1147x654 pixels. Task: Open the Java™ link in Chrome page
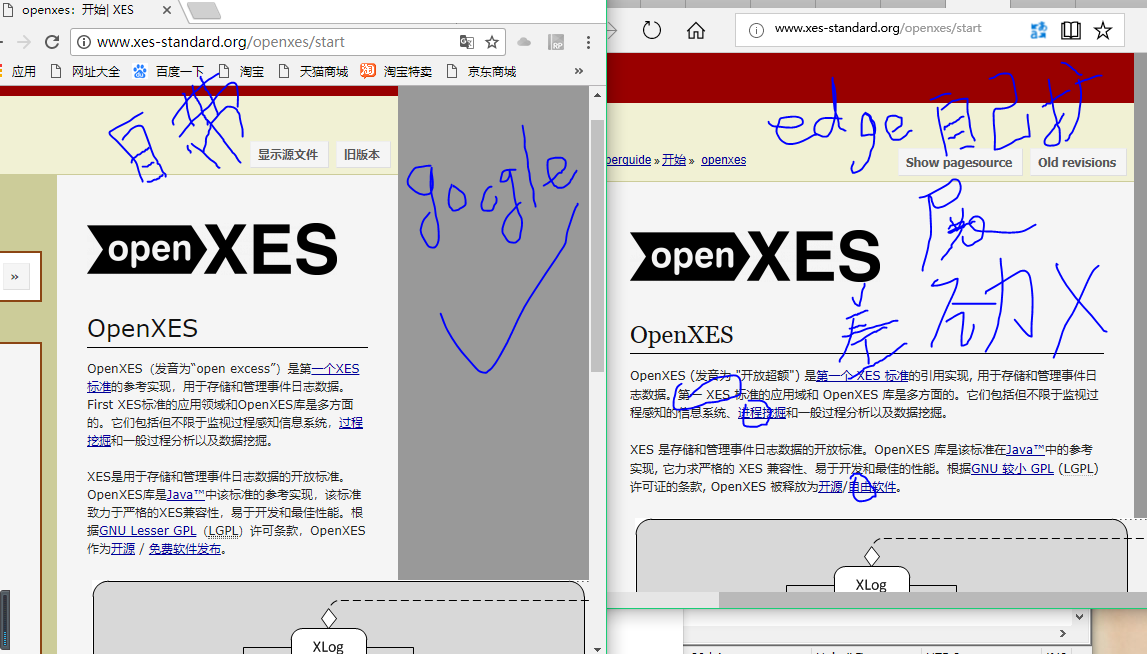[x=186, y=495]
